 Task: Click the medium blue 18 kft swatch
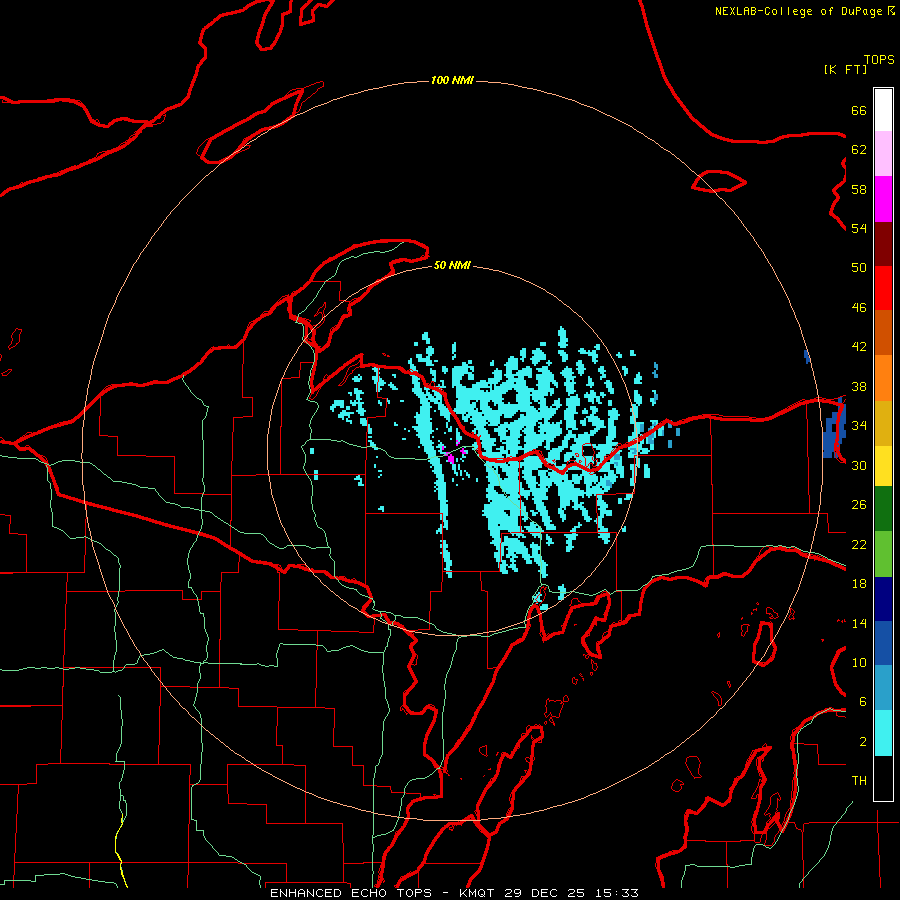tap(883, 643)
